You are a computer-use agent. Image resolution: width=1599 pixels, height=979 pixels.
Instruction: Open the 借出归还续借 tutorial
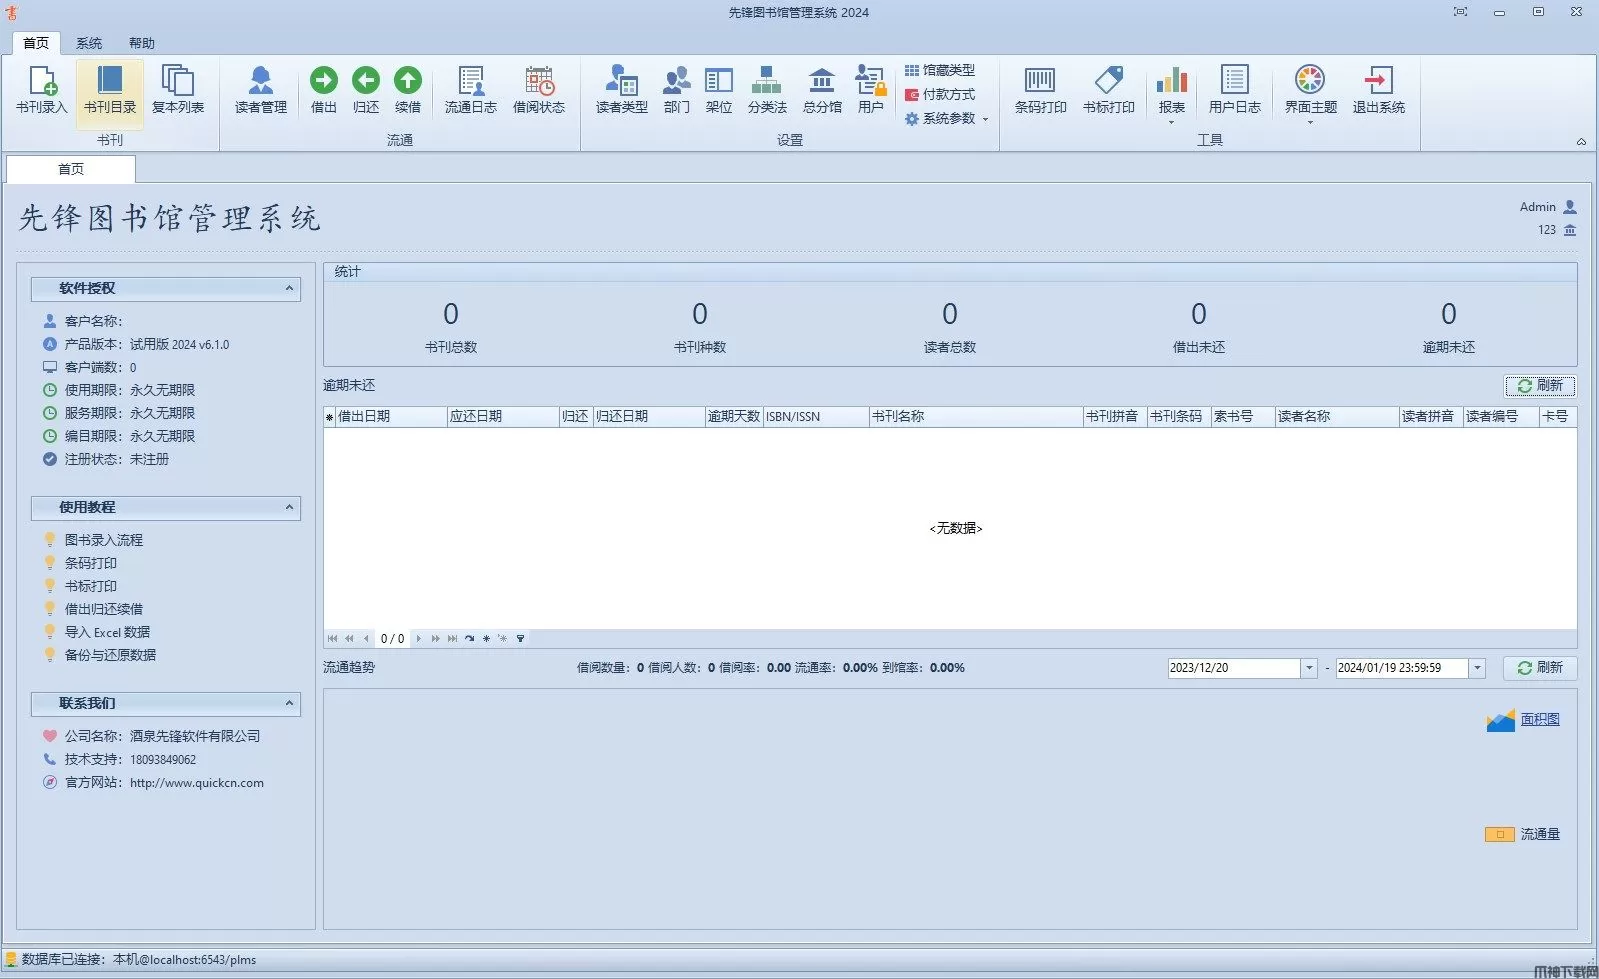(x=104, y=609)
